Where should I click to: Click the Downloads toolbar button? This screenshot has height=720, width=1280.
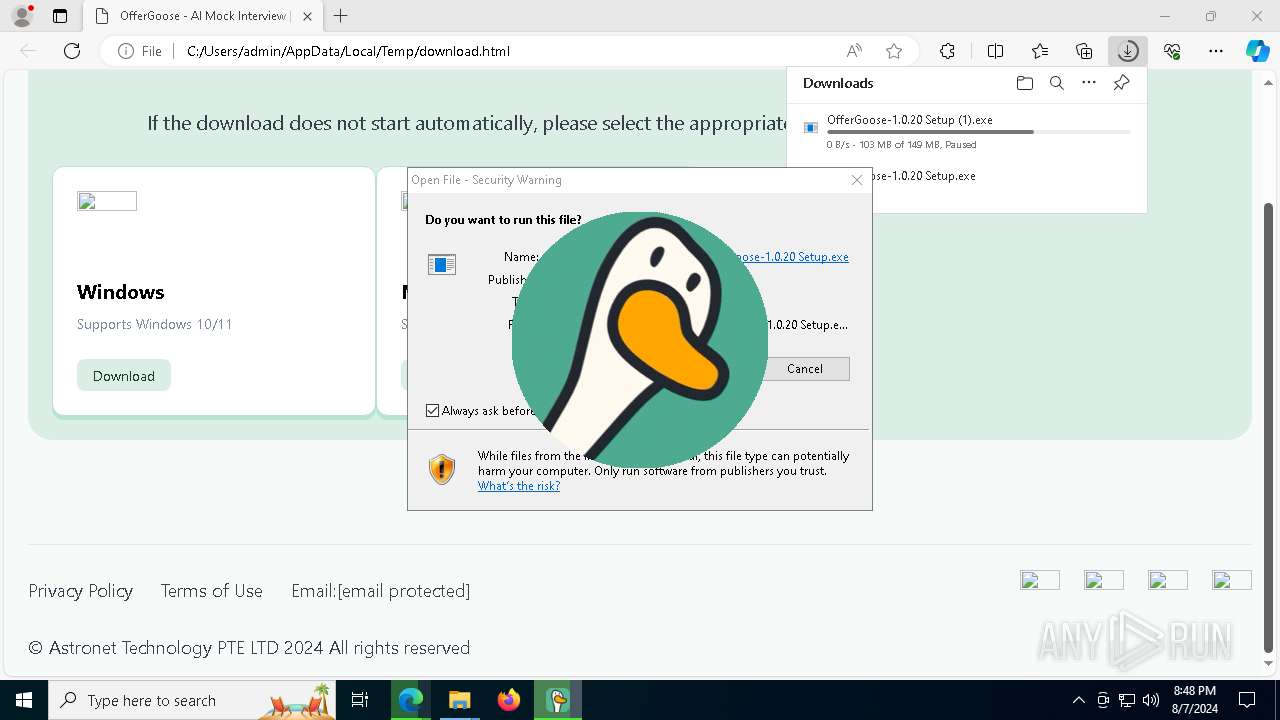pyautogui.click(x=1128, y=51)
